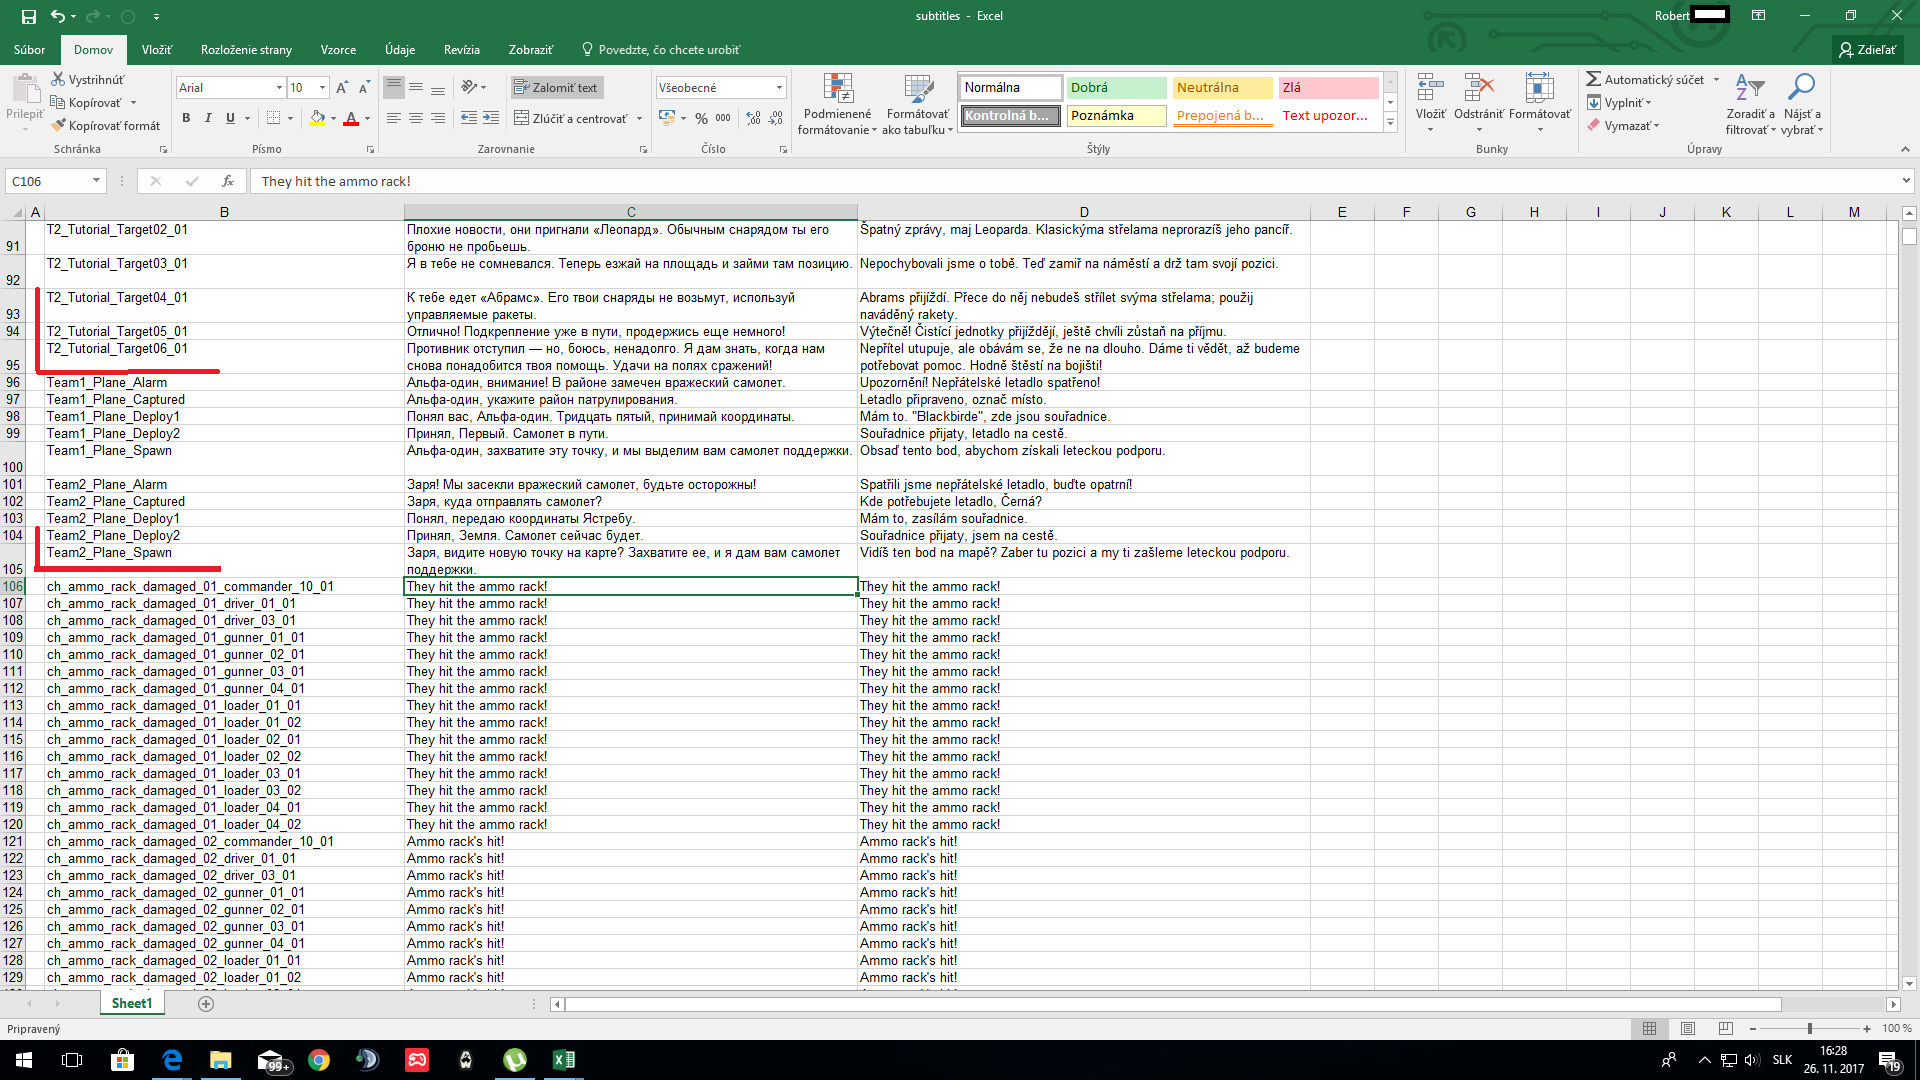This screenshot has width=1920, height=1080.
Task: Apply the Zlá cell style
Action: coord(1328,88)
